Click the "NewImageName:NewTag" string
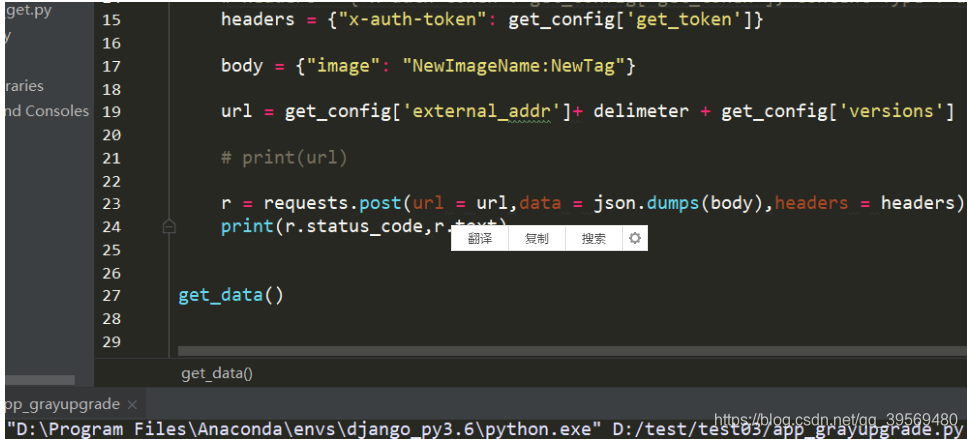Screen dimensions: 968x439 click(515, 65)
